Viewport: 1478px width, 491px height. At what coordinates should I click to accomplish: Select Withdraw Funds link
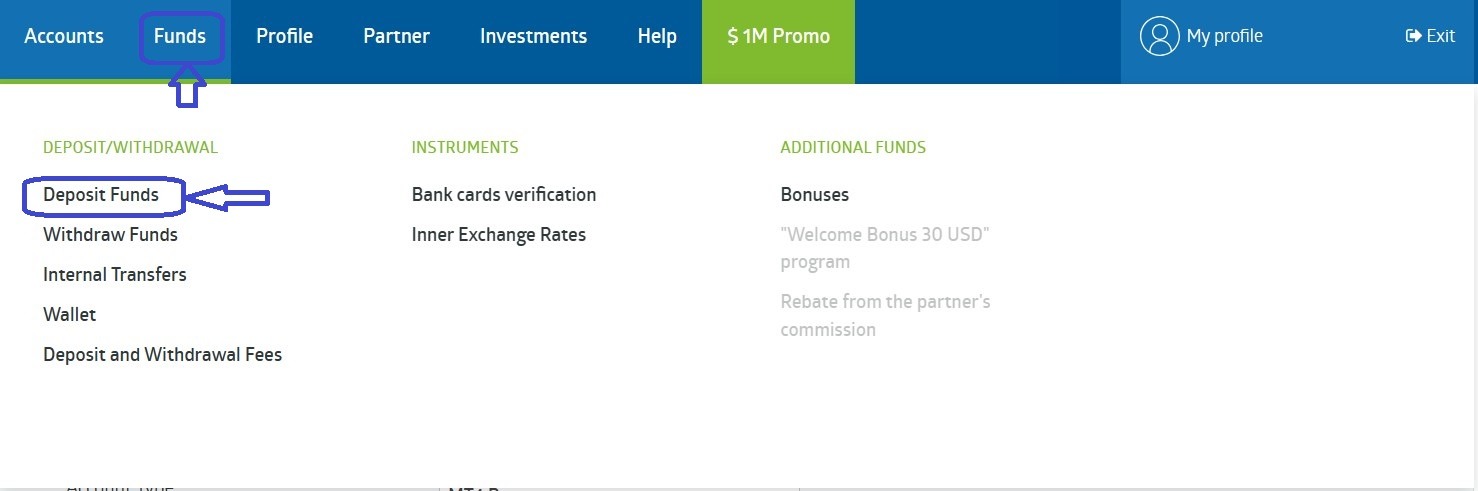pyautogui.click(x=110, y=235)
